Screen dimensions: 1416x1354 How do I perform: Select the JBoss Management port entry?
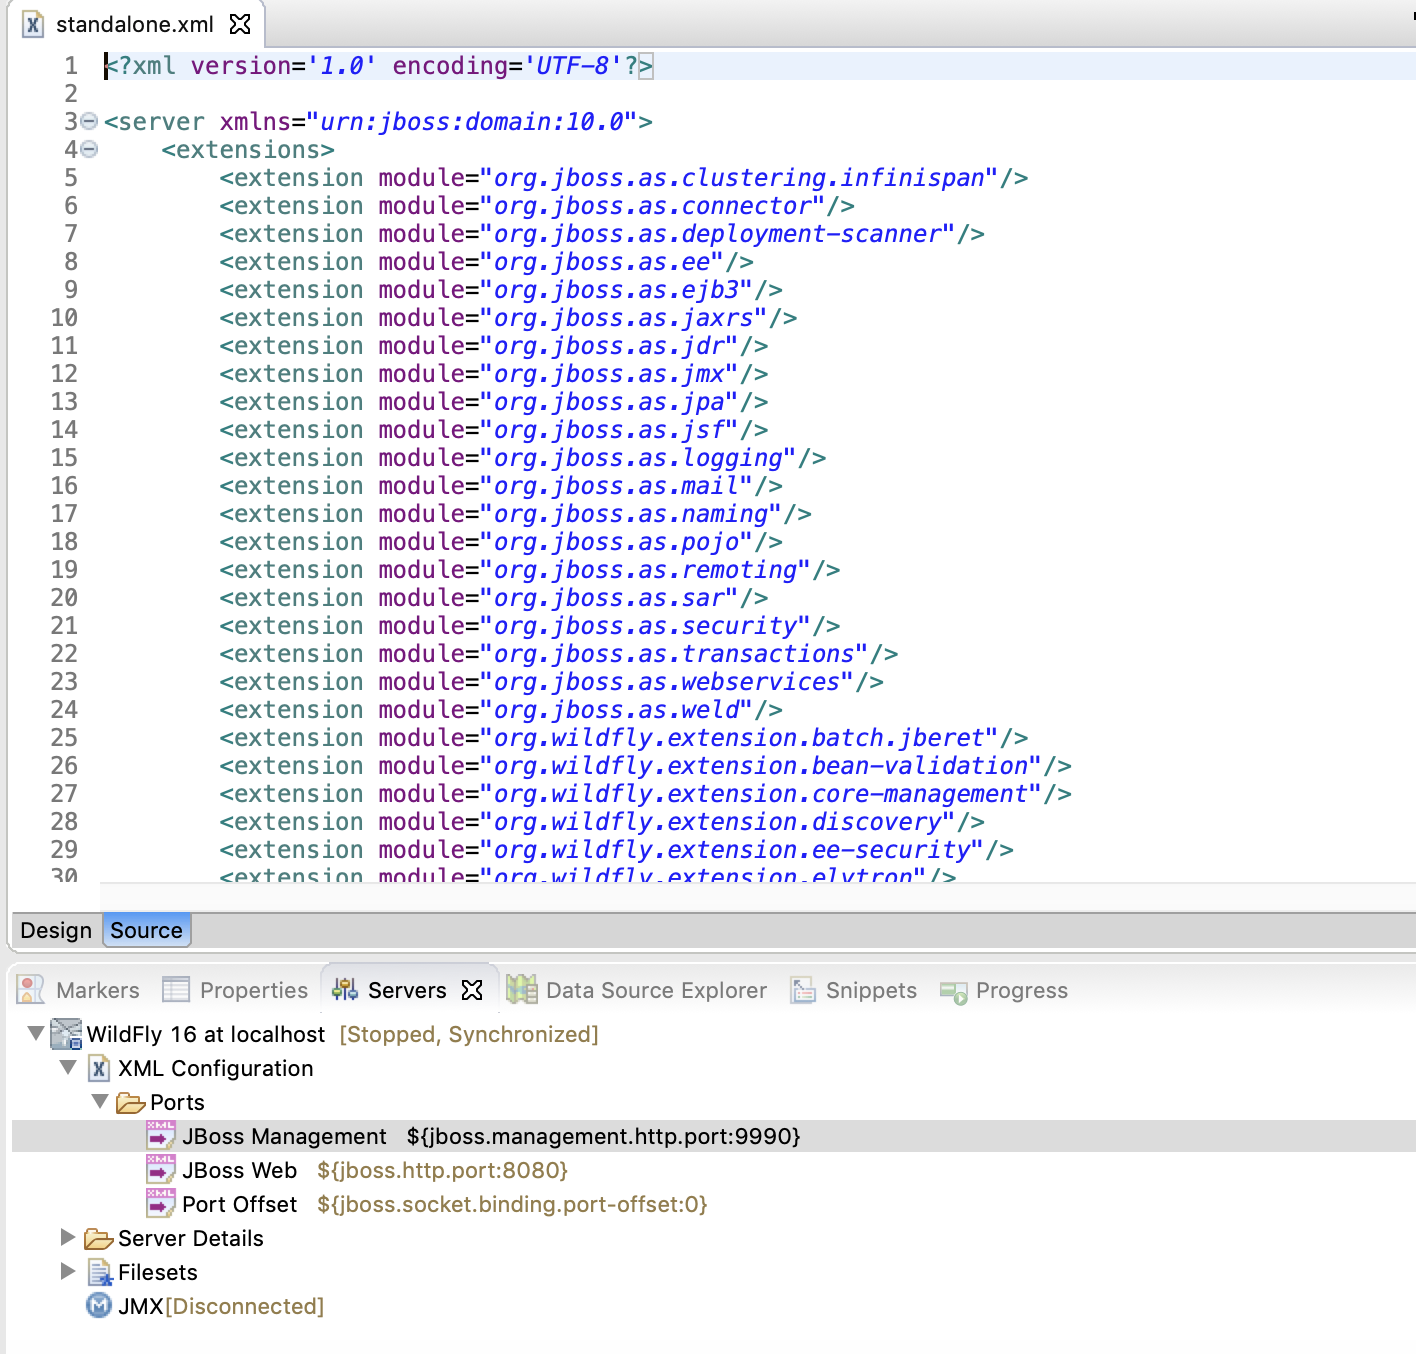pos(284,1136)
